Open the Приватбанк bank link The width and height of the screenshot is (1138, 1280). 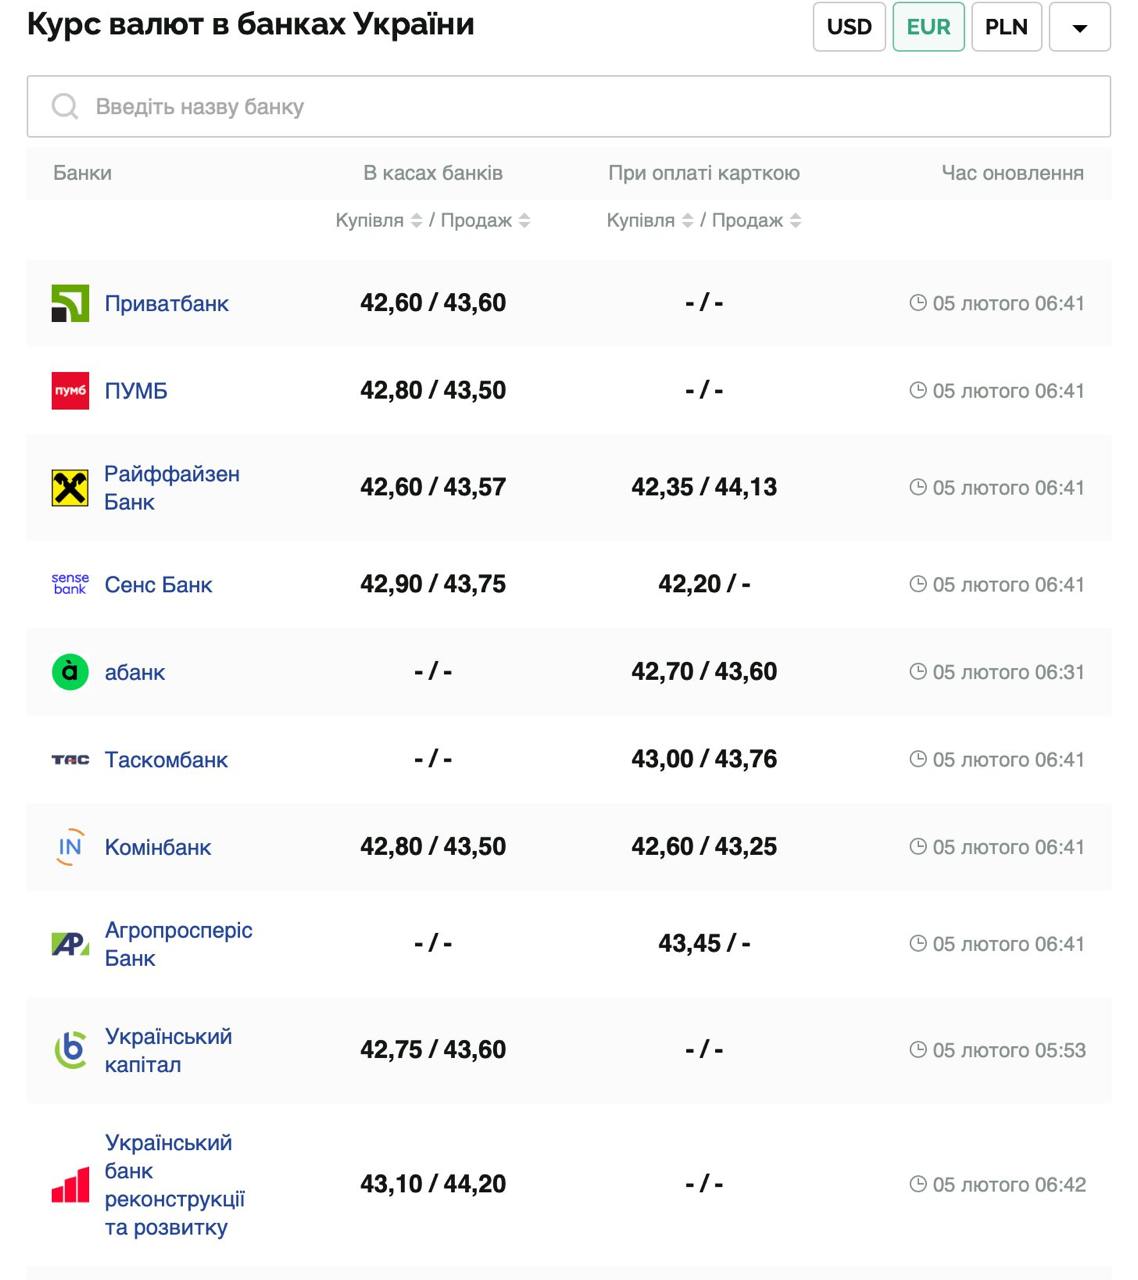click(x=166, y=303)
